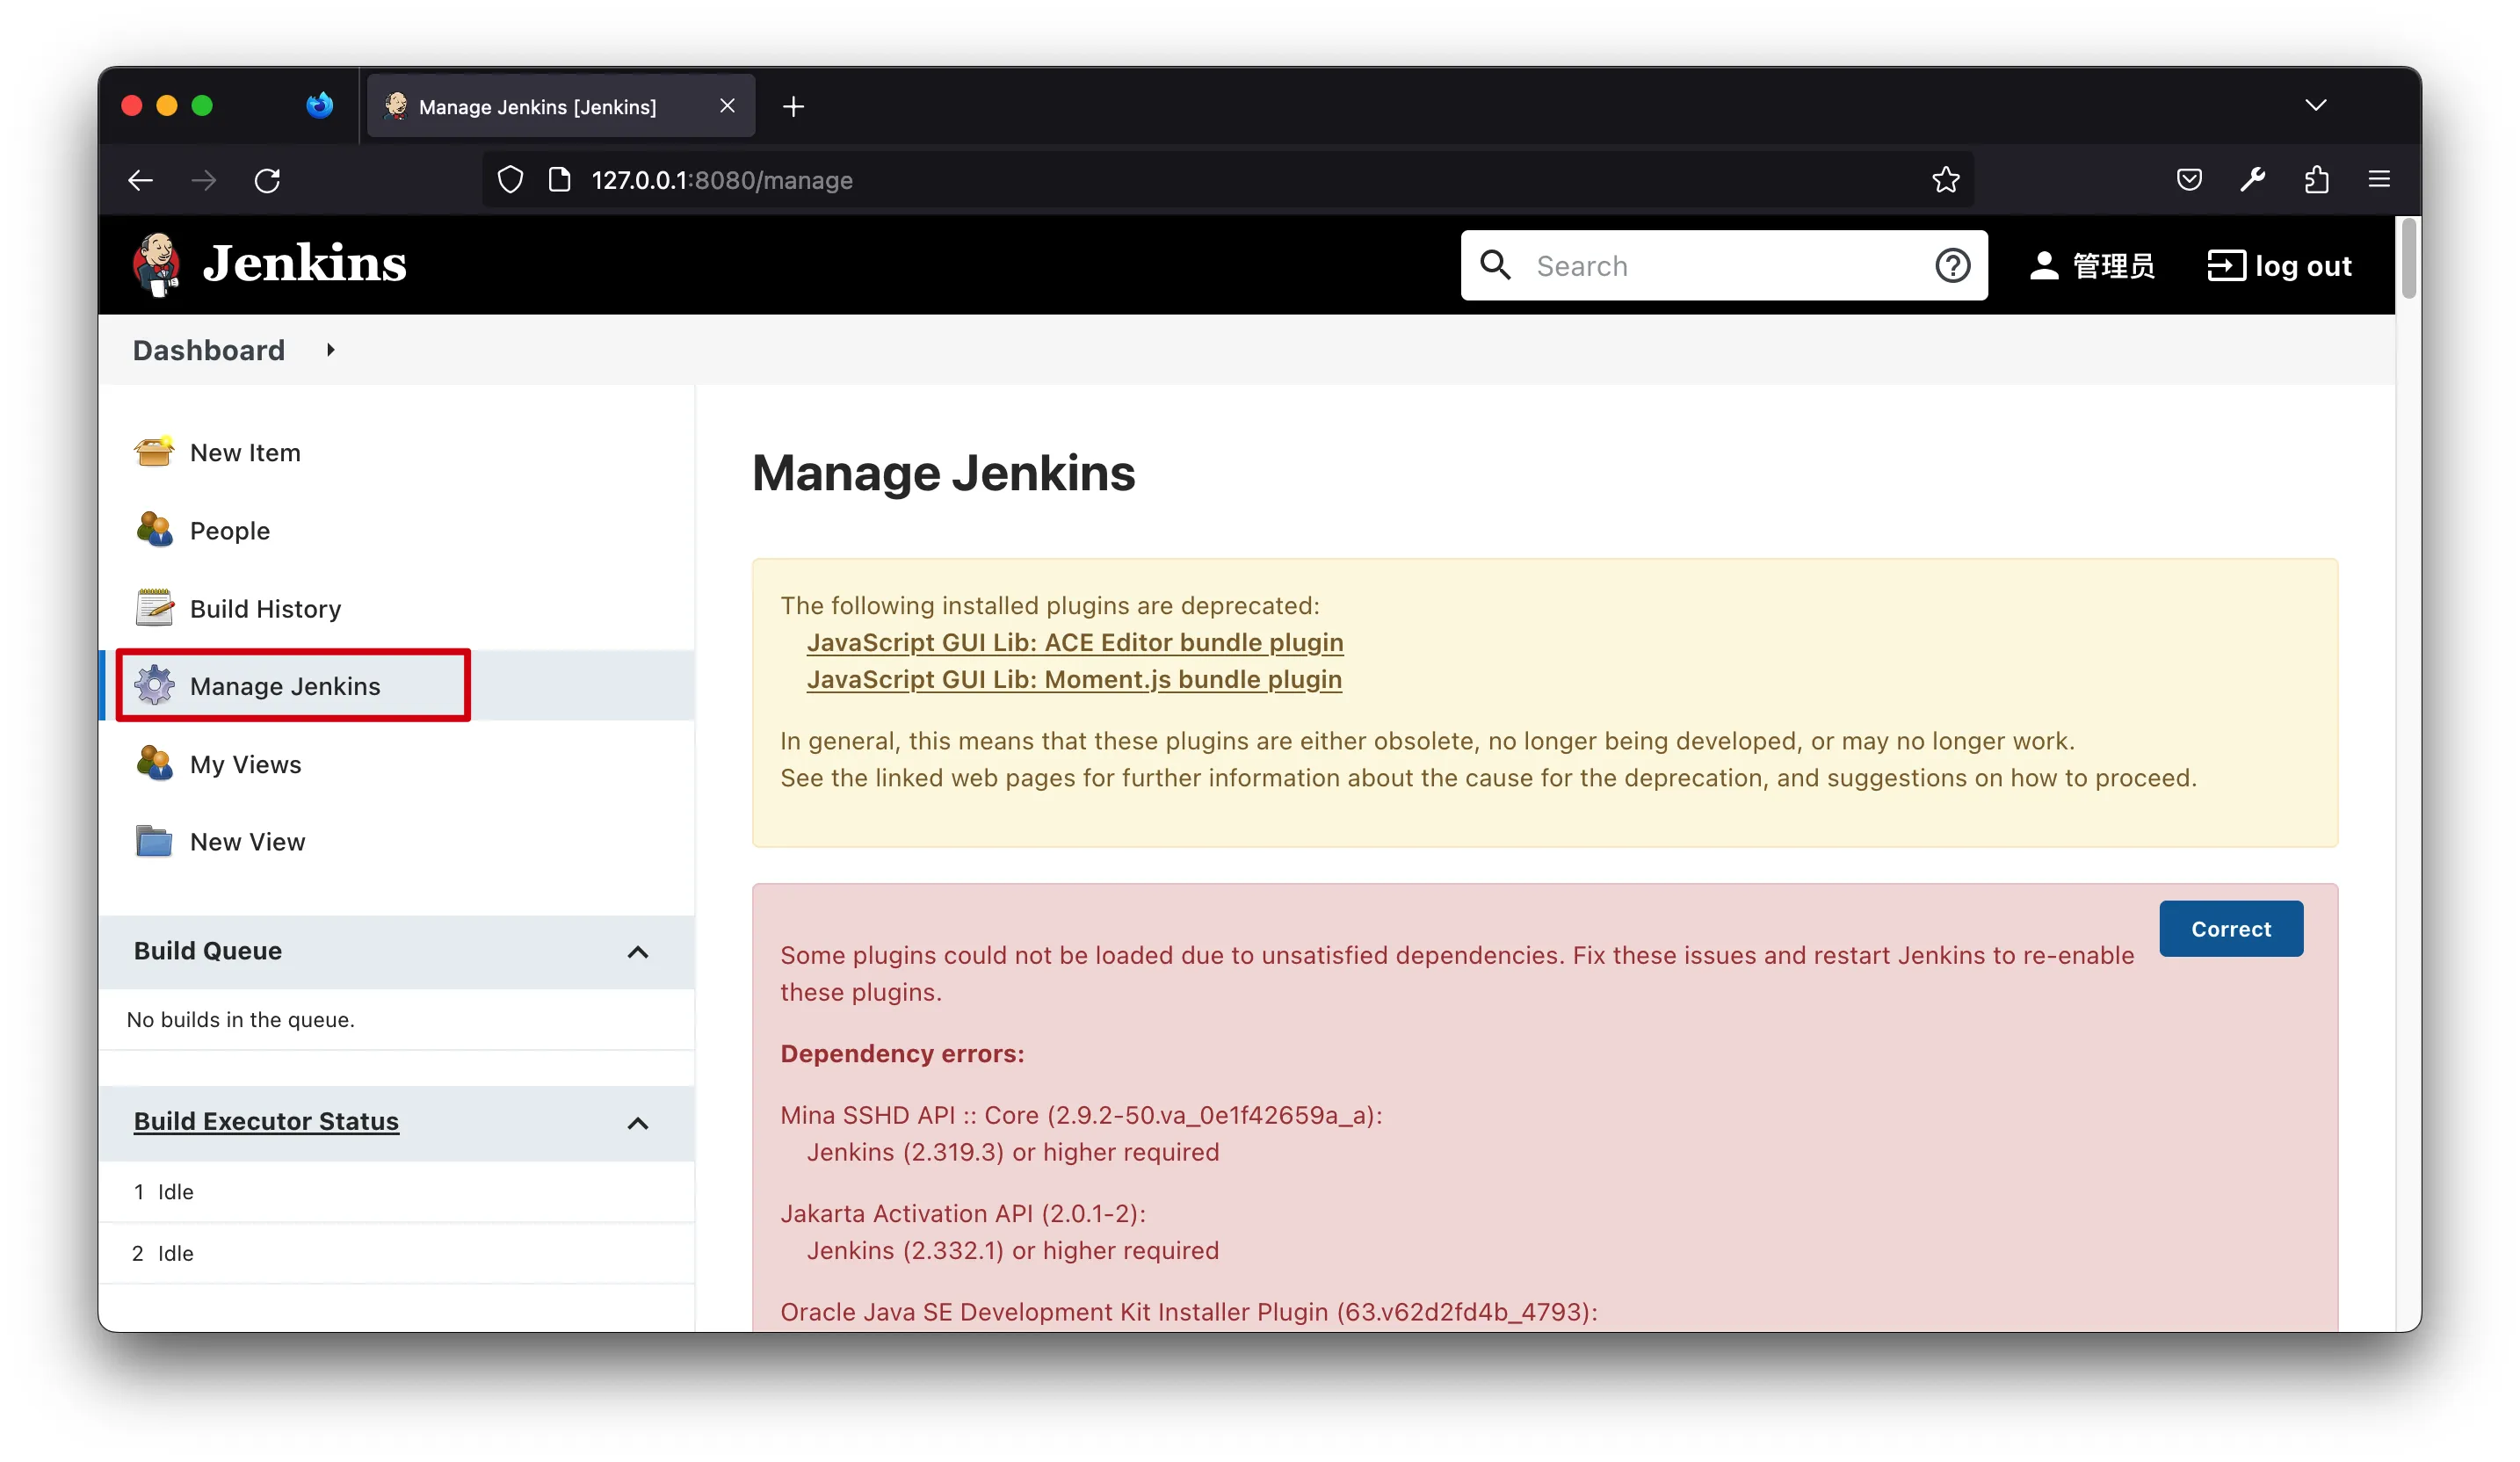Collapse the Build Executor Status panel
2520x1462 pixels.
637,1123
